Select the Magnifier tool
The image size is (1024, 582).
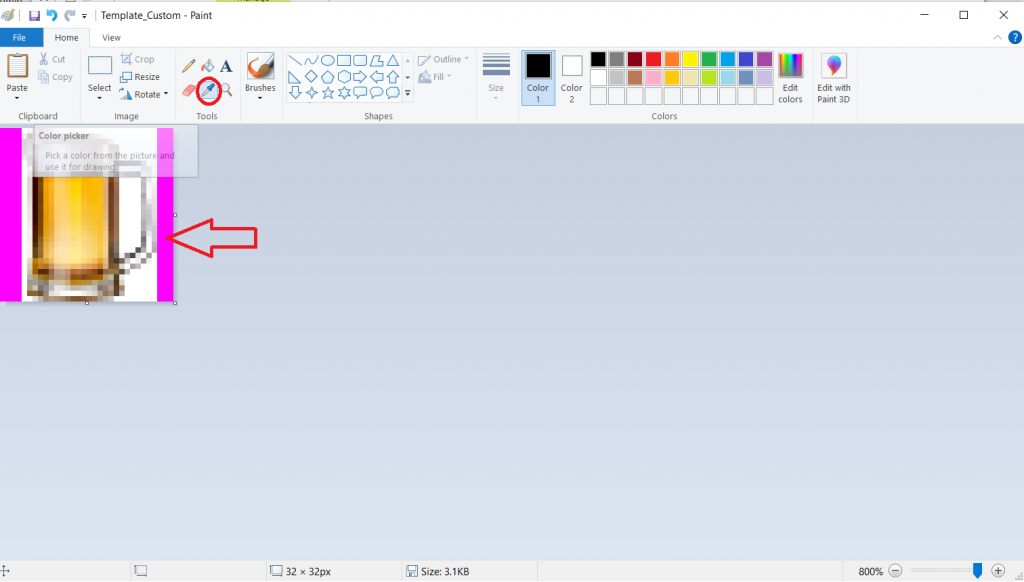click(x=227, y=91)
